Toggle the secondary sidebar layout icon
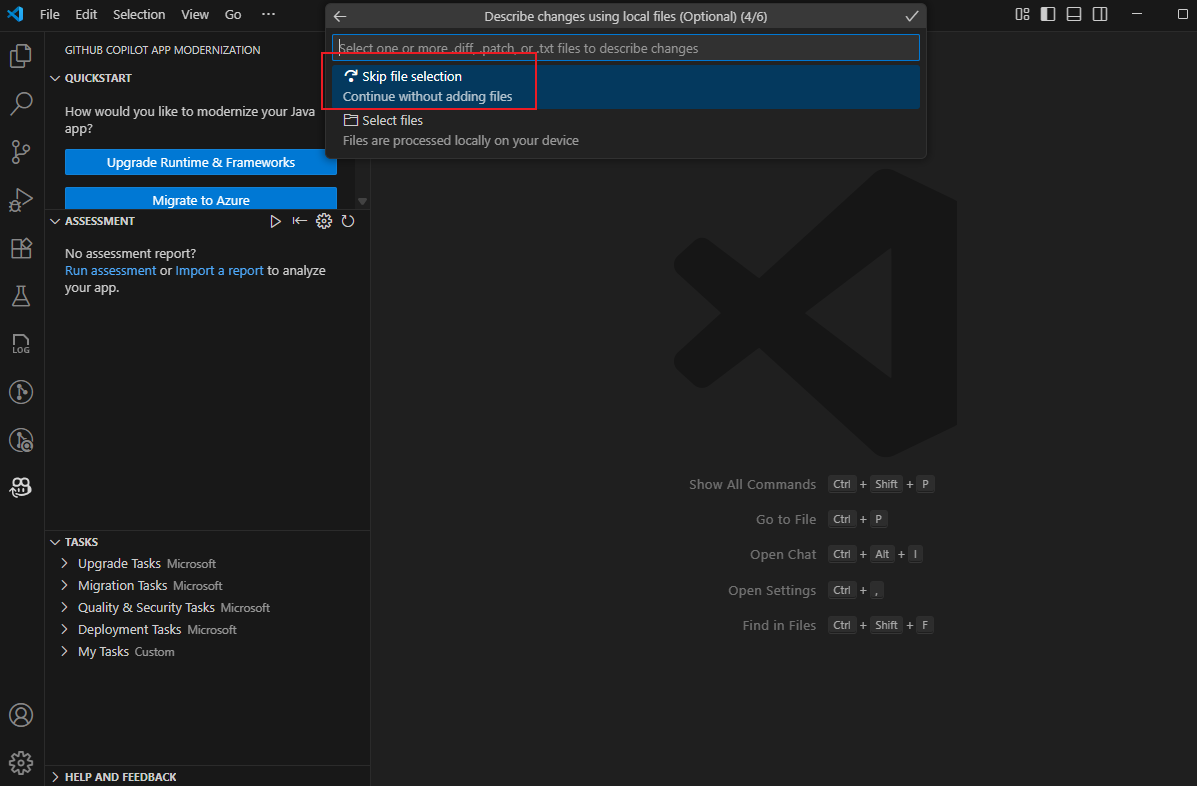Image resolution: width=1197 pixels, height=786 pixels. 1099,15
